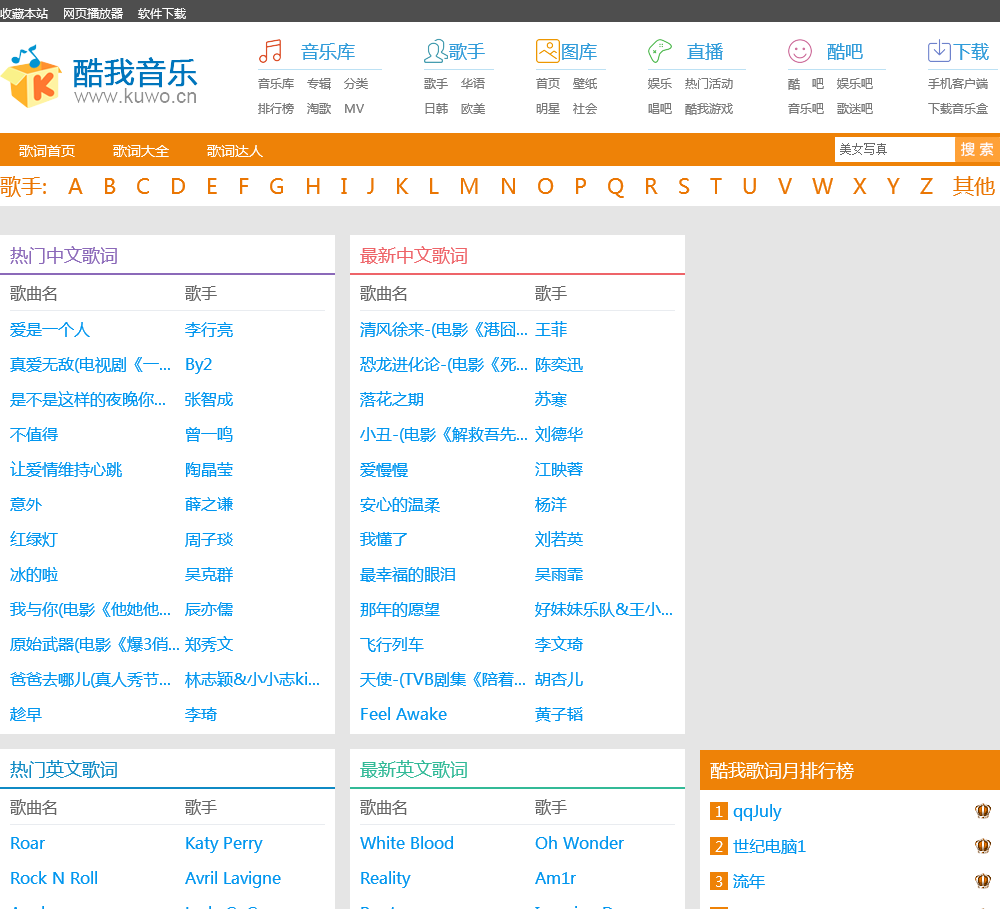Image resolution: width=1000 pixels, height=909 pixels.
Task: Focus the search box containing 美女写真
Action: (893, 149)
